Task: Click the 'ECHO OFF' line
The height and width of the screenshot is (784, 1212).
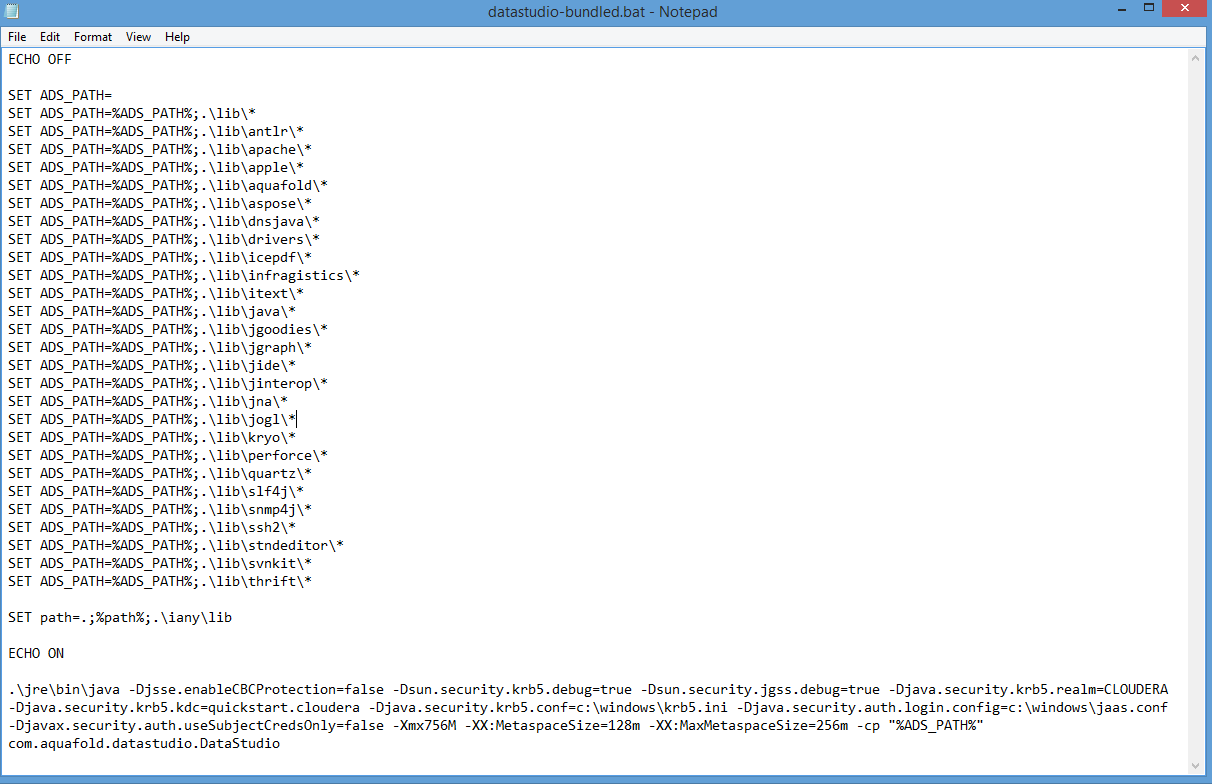Action: [x=40, y=59]
